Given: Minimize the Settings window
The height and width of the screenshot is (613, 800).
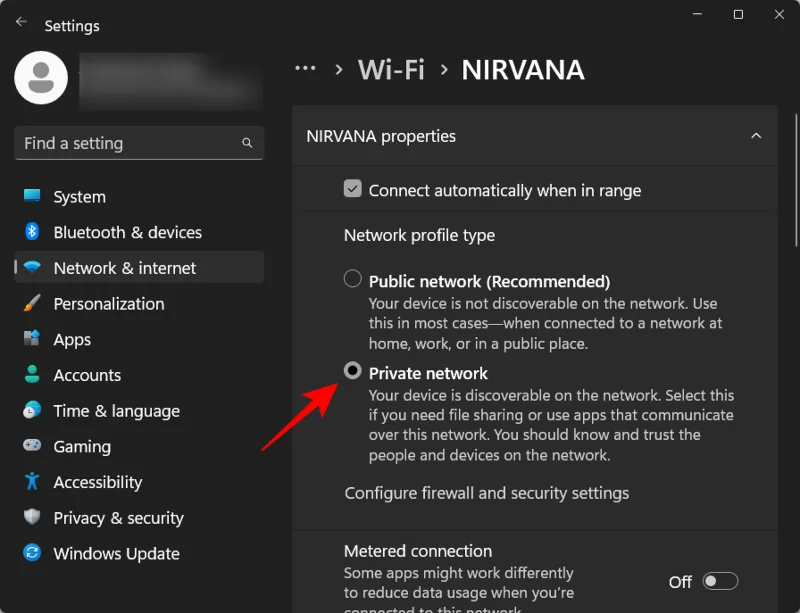Looking at the screenshot, I should coord(697,14).
